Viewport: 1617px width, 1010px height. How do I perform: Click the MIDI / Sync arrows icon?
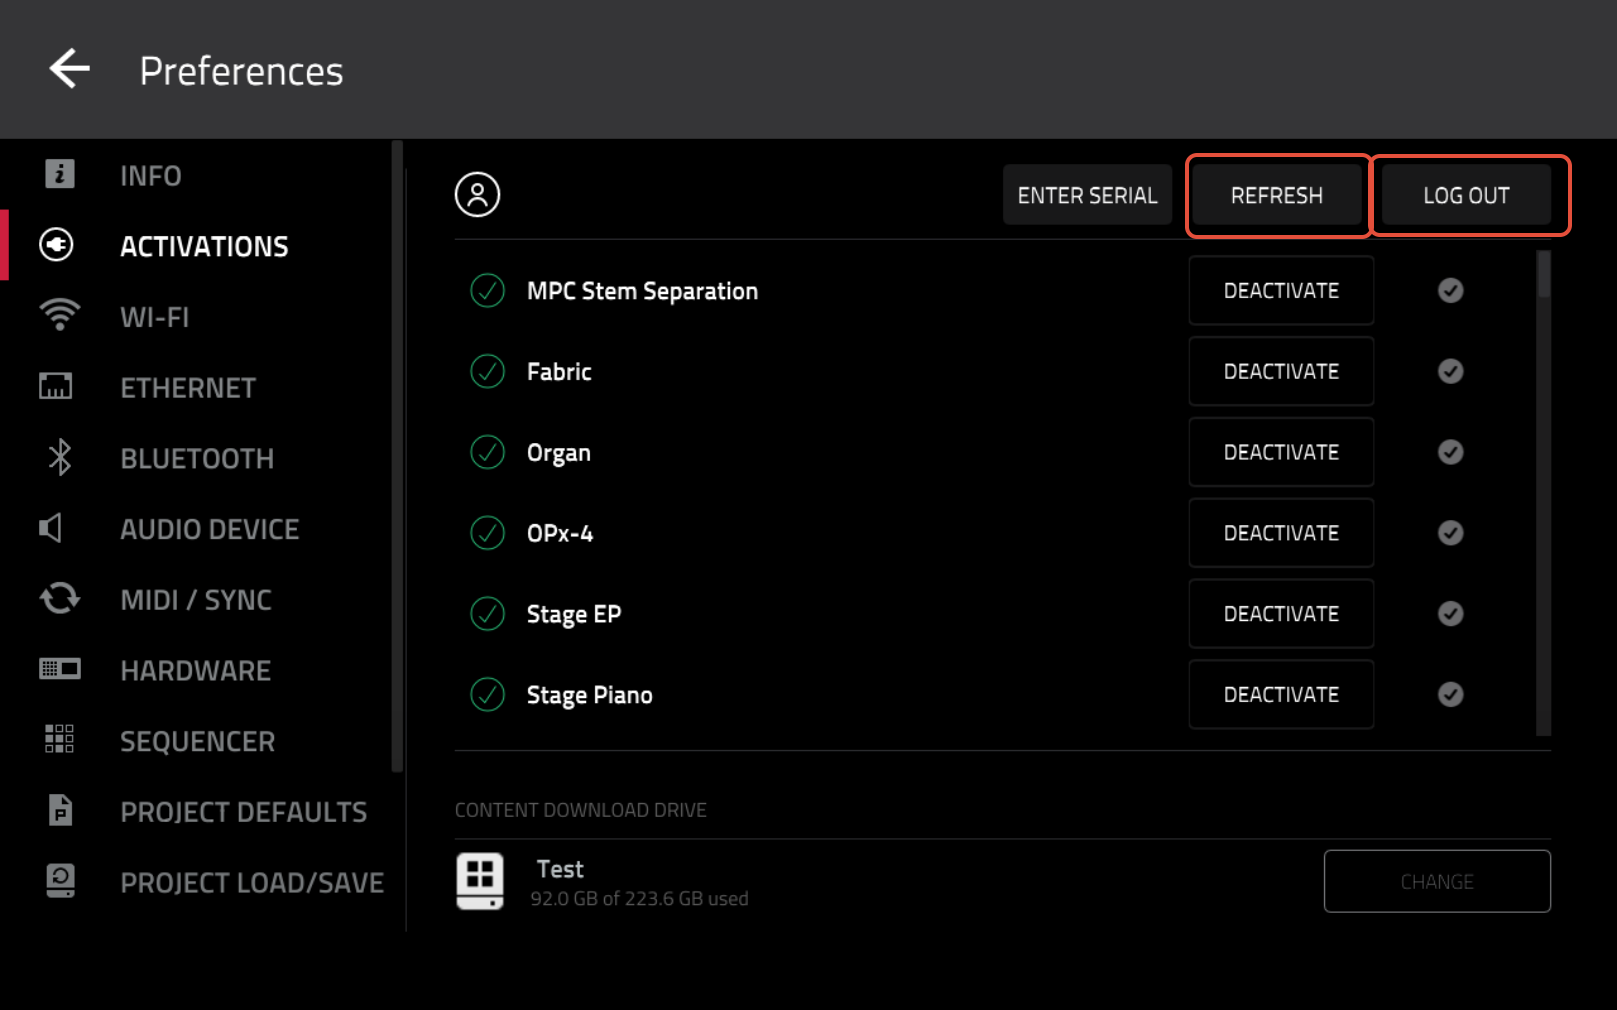(x=59, y=598)
